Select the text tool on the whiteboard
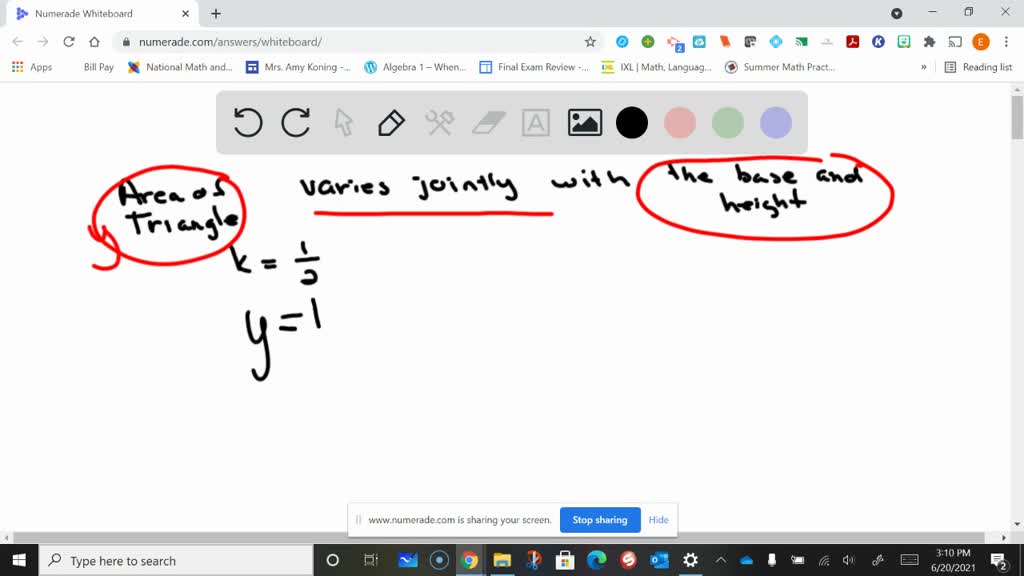Viewport: 1024px width, 576px height. tap(536, 122)
